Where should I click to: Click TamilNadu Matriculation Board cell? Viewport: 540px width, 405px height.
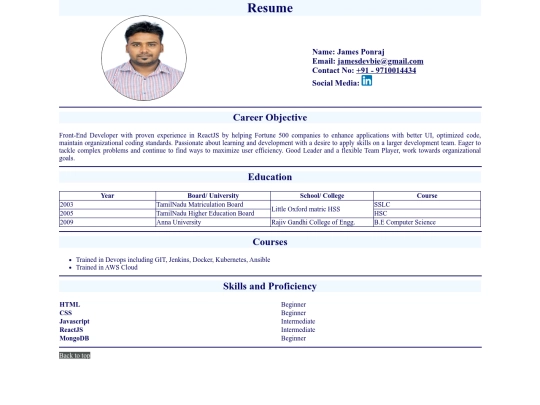tap(213, 205)
